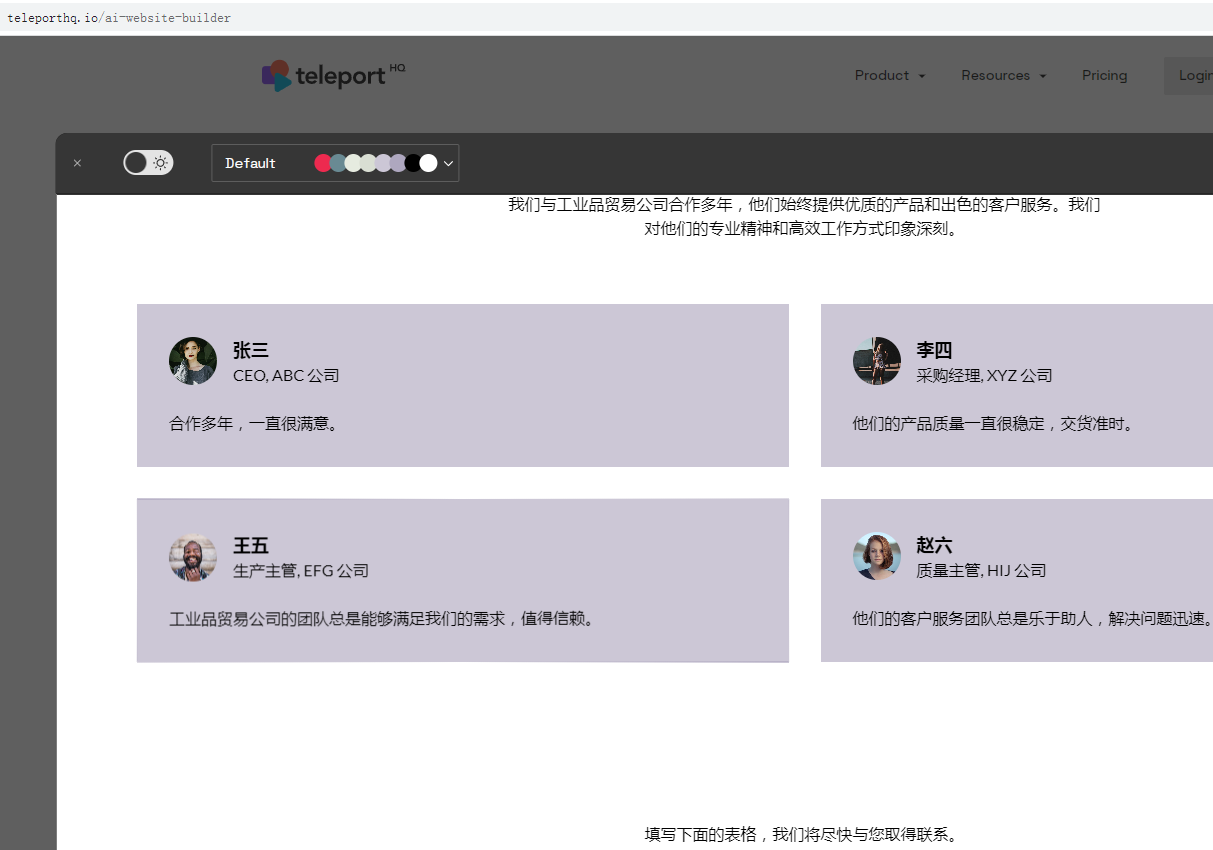Click the Login button

pos(1193,76)
